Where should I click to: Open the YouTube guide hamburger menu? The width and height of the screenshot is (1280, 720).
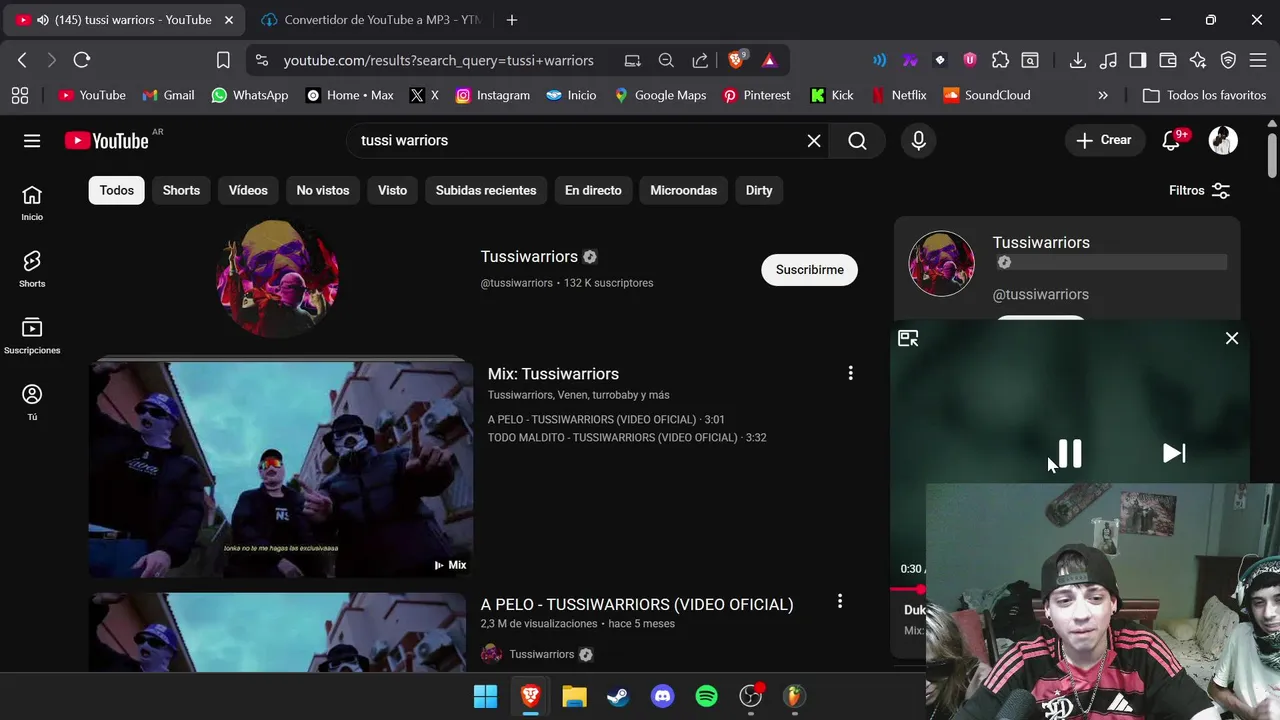point(32,141)
